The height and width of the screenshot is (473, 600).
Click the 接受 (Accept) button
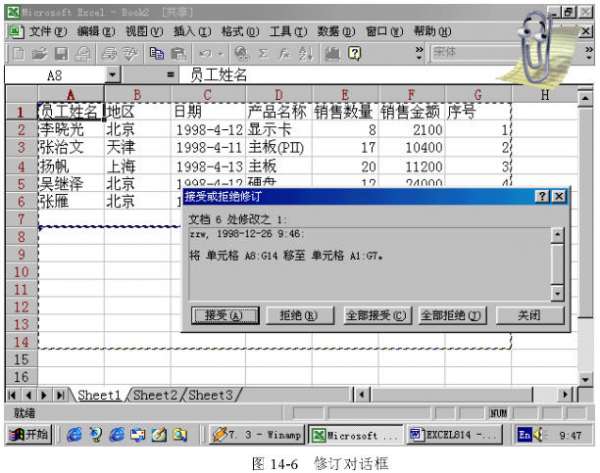pyautogui.click(x=224, y=315)
